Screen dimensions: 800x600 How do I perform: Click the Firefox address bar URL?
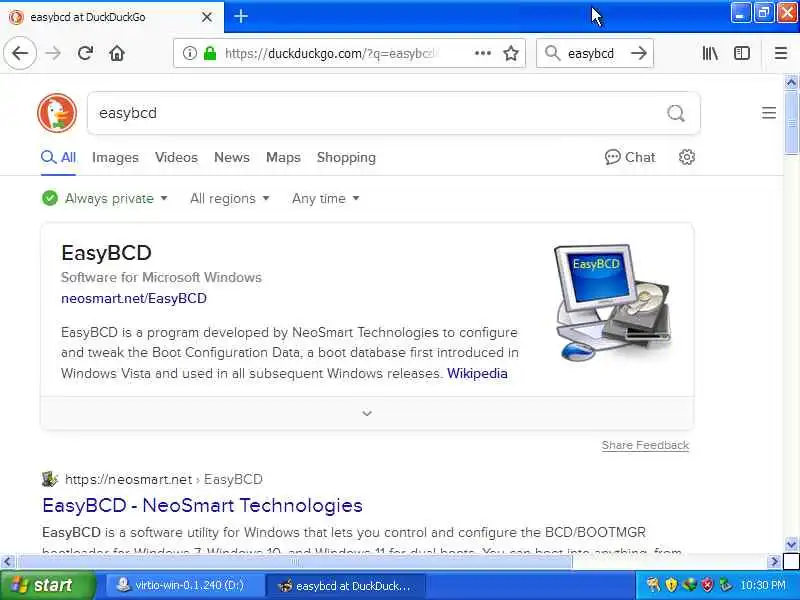pyautogui.click(x=331, y=53)
